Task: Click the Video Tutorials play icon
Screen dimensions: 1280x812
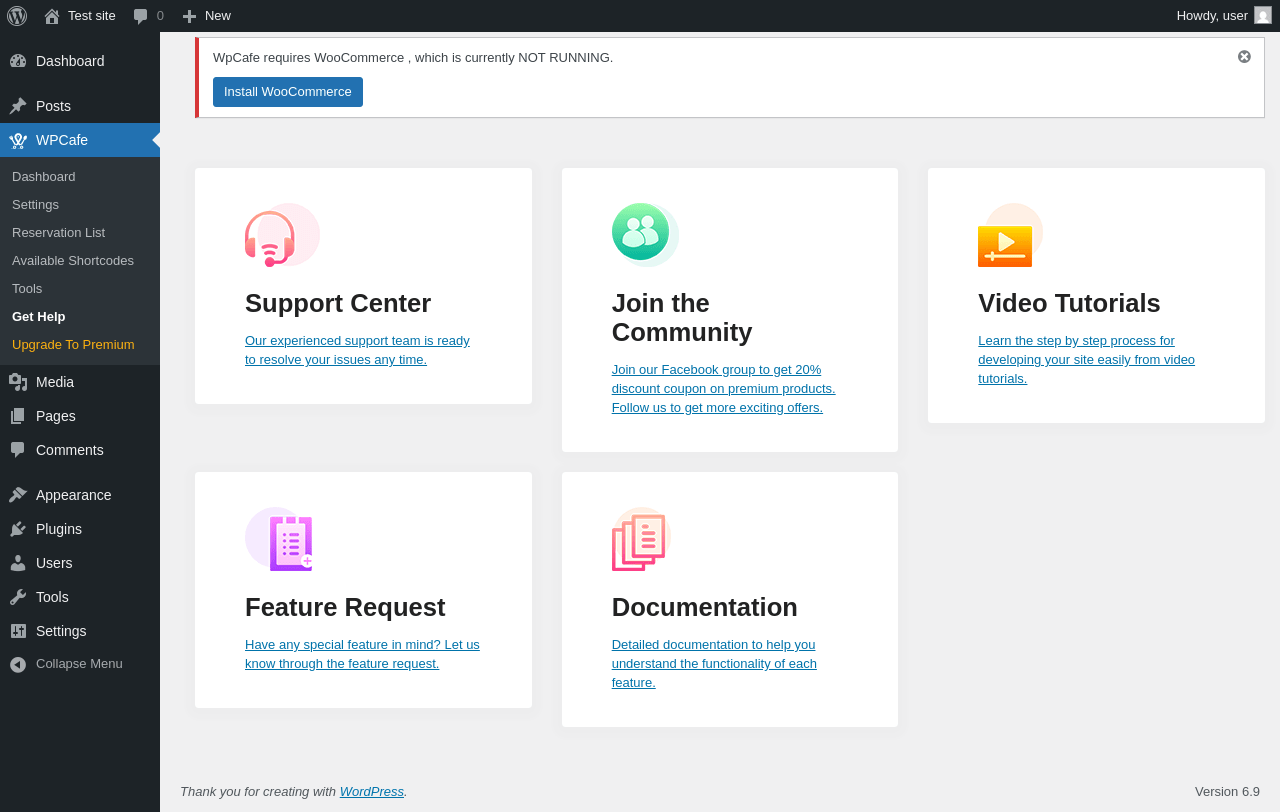Action: (x=1005, y=243)
